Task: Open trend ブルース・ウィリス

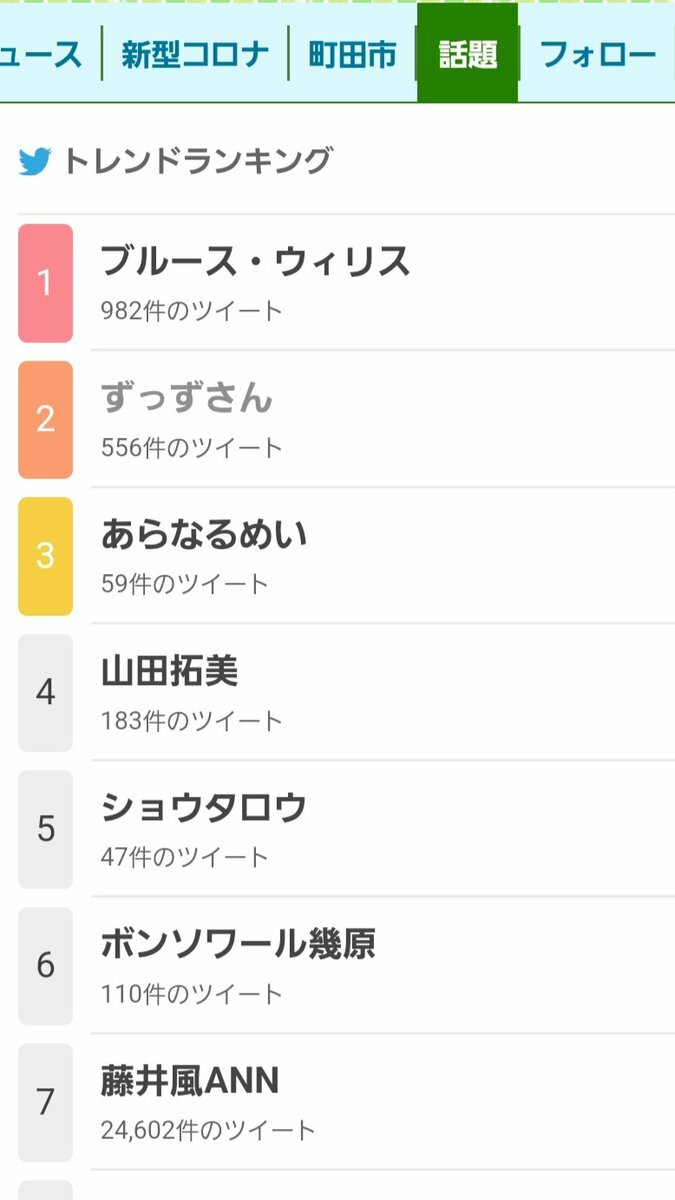Action: (255, 262)
